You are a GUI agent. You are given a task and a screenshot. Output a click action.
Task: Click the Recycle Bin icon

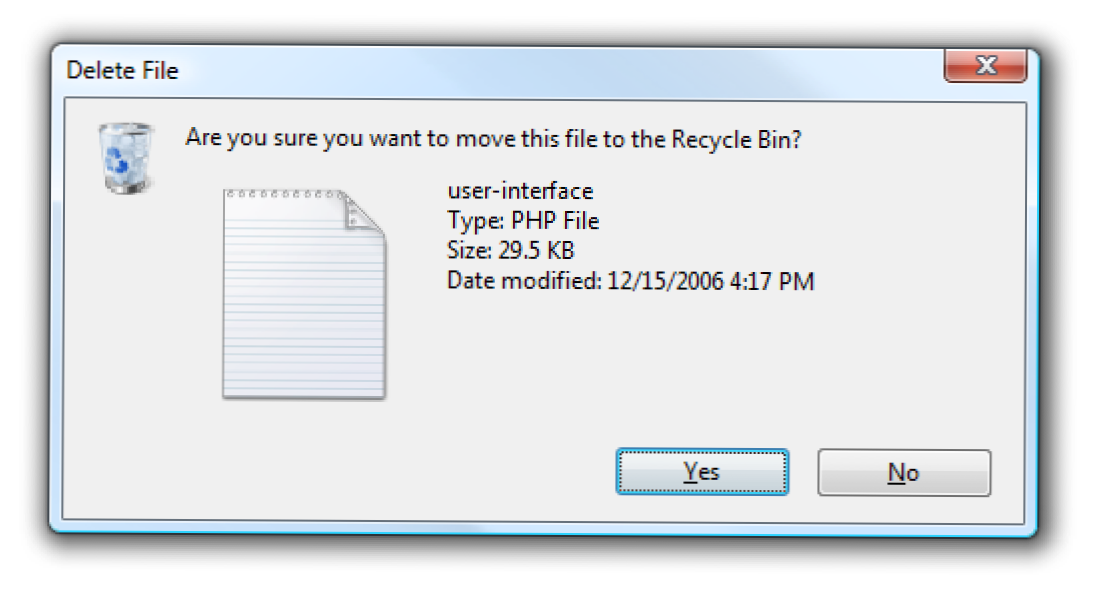[x=125, y=157]
